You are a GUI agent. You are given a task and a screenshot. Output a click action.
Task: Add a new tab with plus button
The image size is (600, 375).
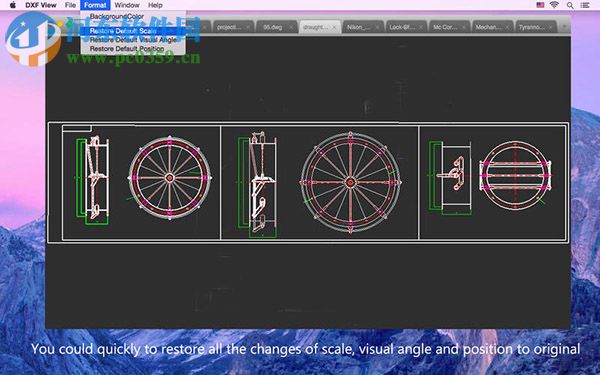564,27
